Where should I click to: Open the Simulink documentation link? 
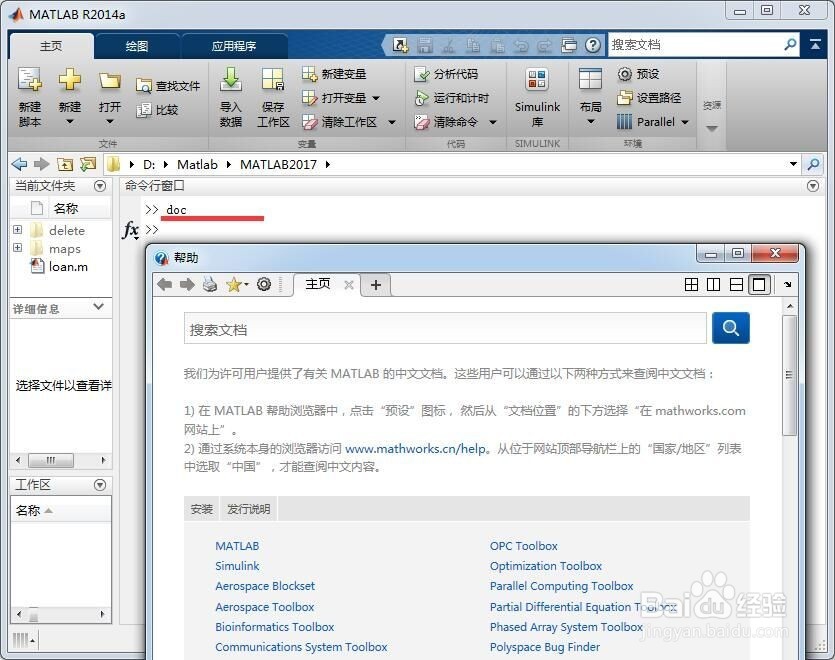click(237, 566)
